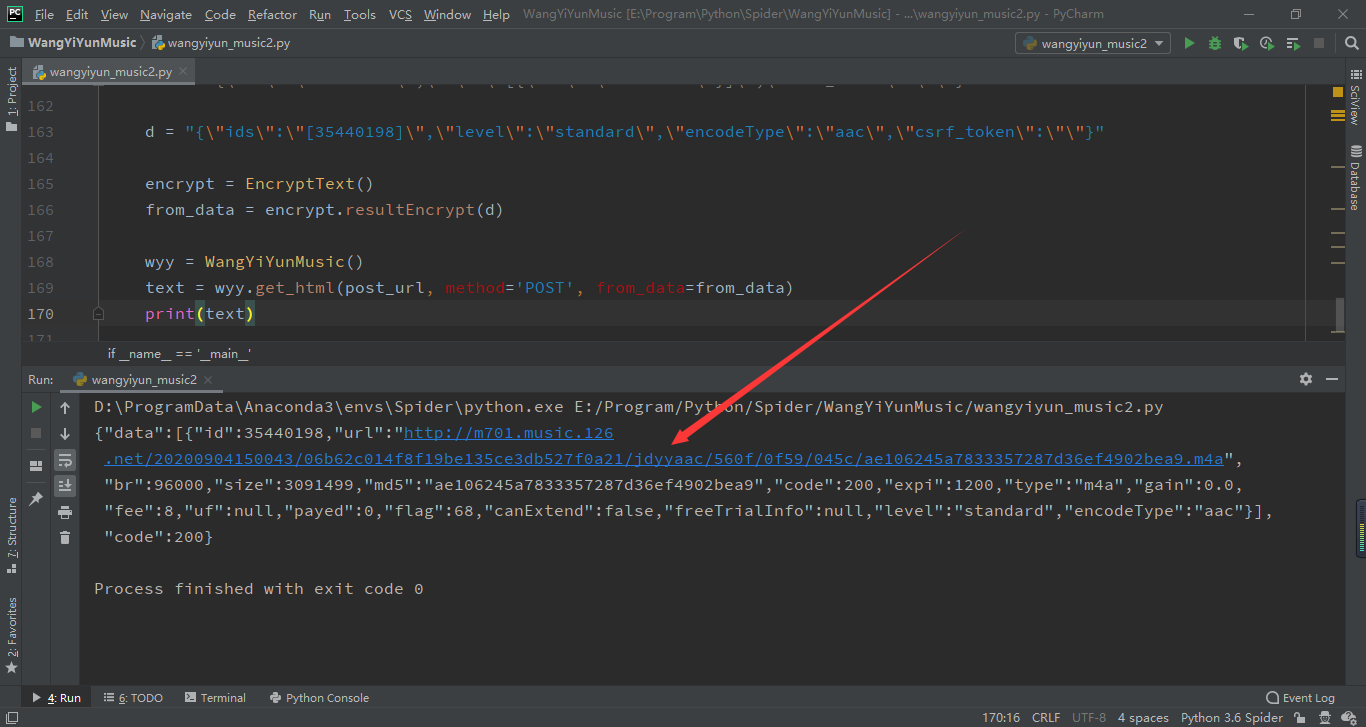
Task: Pin the Run tab
Action: 36,498
